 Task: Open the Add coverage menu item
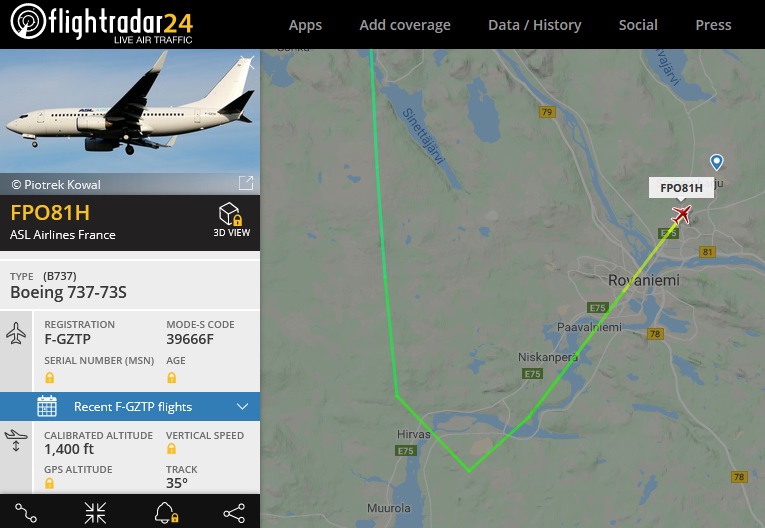(405, 25)
